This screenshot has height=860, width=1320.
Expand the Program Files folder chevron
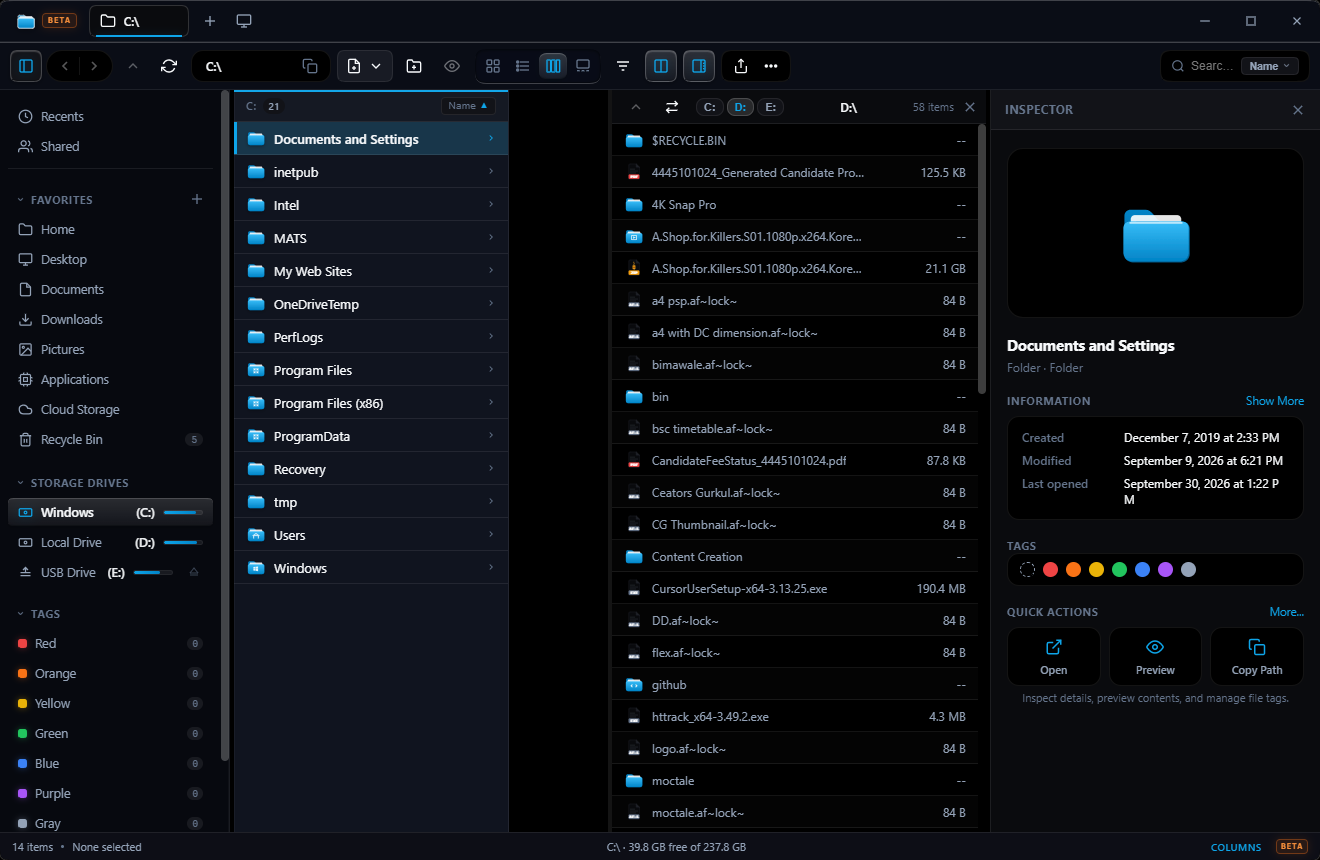[x=491, y=370]
